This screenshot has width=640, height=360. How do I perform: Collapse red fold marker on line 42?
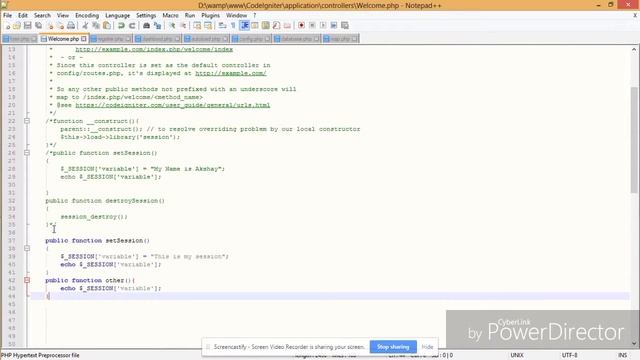pos(27,280)
